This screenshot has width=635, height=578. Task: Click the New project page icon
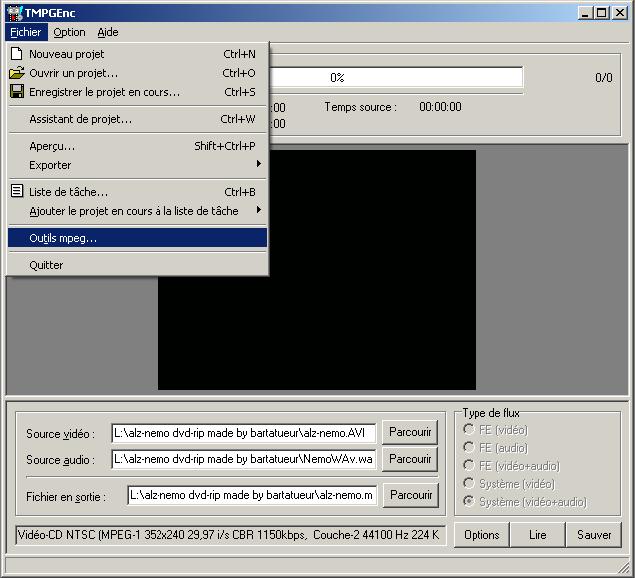[16, 54]
